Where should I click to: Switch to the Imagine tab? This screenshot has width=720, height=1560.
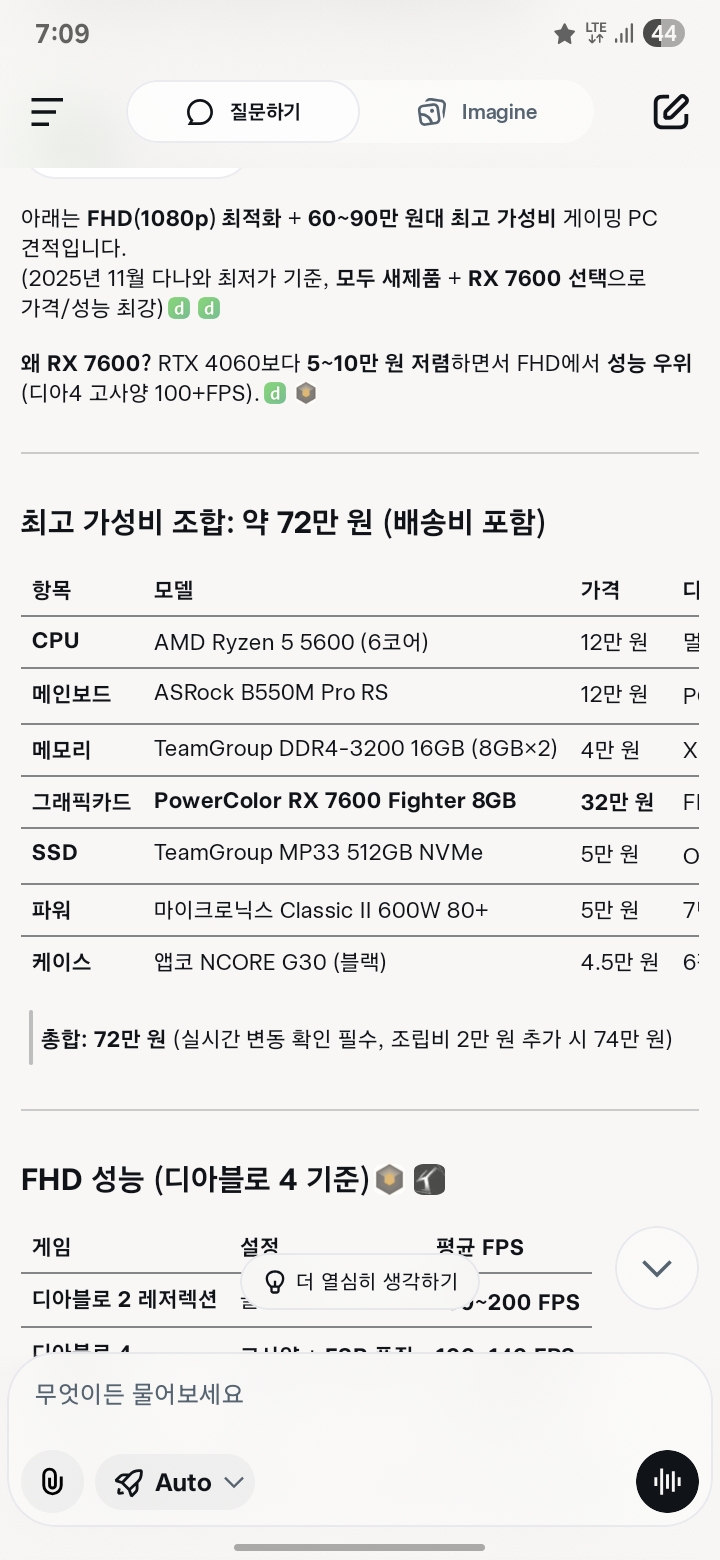click(x=477, y=112)
